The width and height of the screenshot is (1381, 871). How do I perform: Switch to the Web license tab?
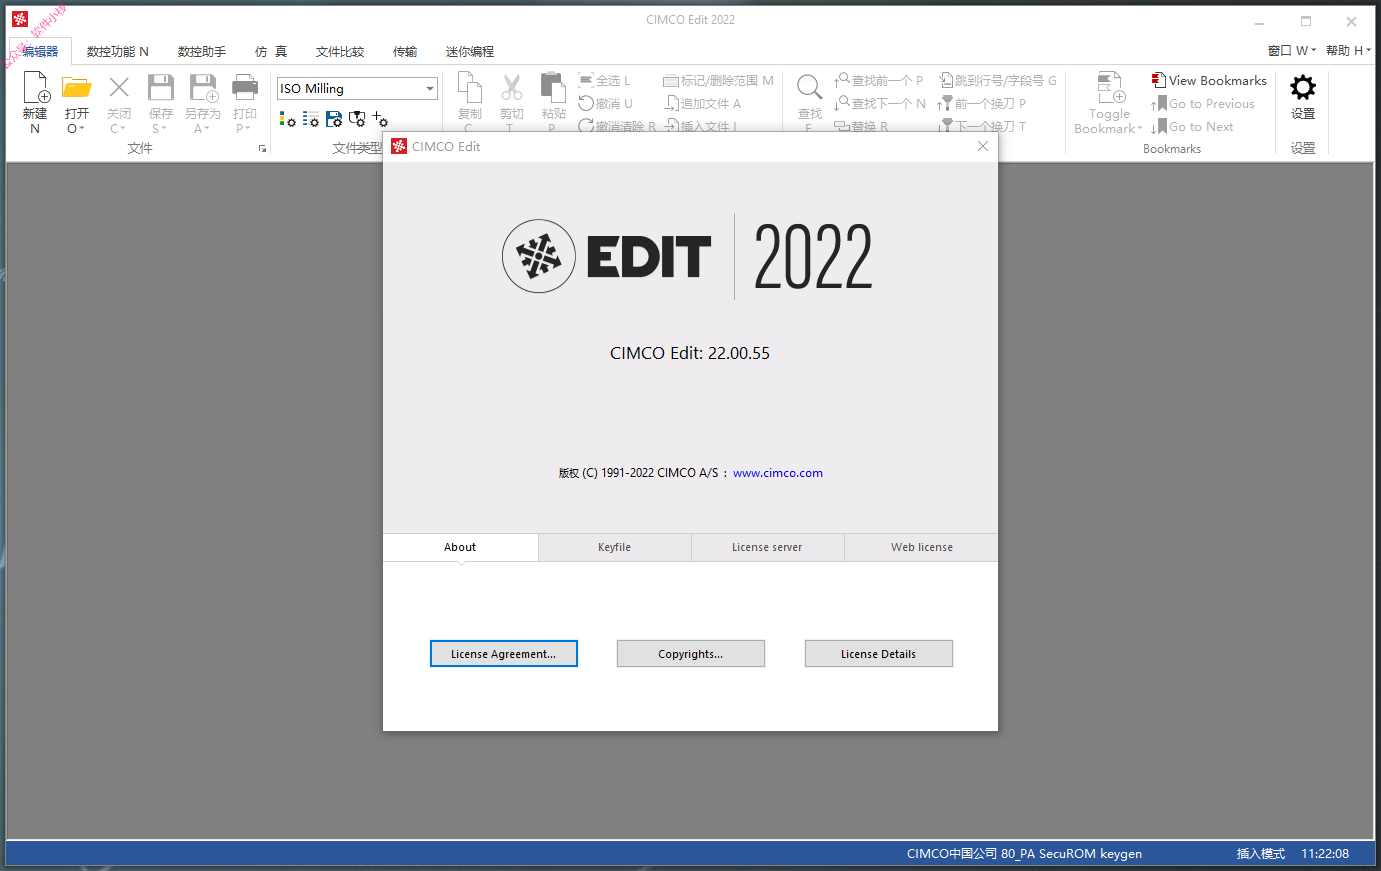click(x=922, y=547)
